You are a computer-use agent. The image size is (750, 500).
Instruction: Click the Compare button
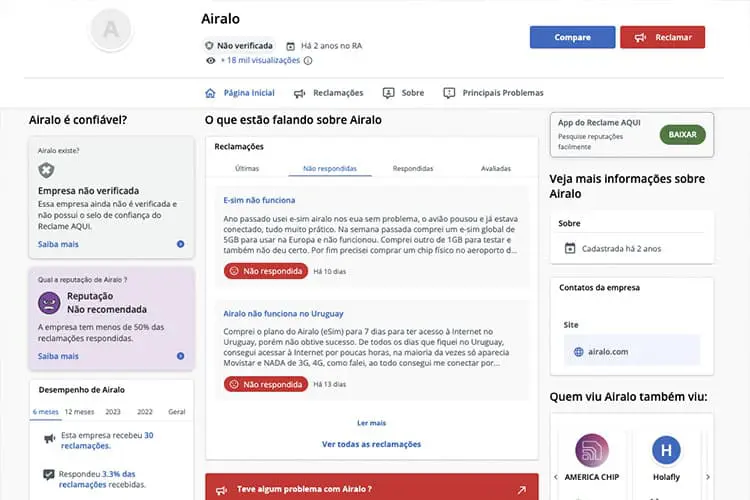(572, 37)
